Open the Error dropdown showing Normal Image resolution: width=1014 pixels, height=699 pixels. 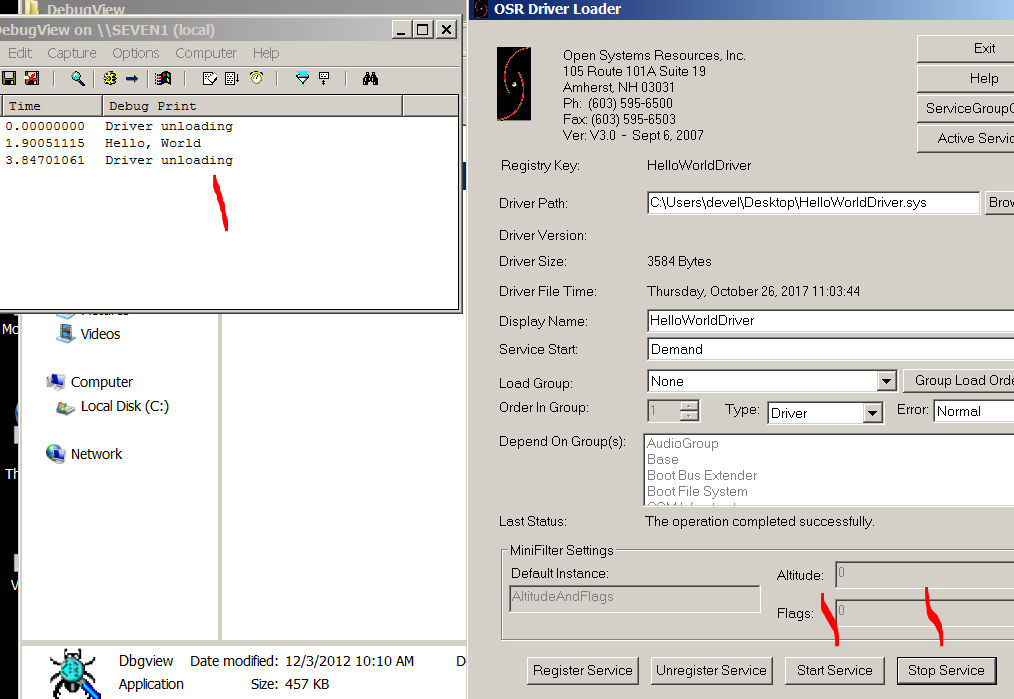pos(972,411)
